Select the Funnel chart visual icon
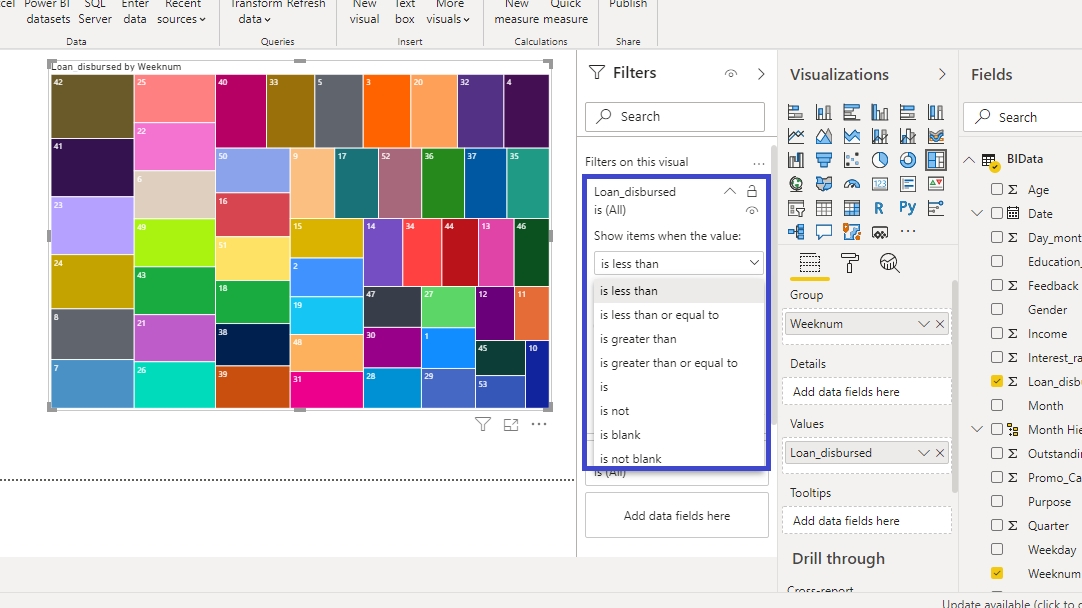The image size is (1082, 608). click(824, 160)
